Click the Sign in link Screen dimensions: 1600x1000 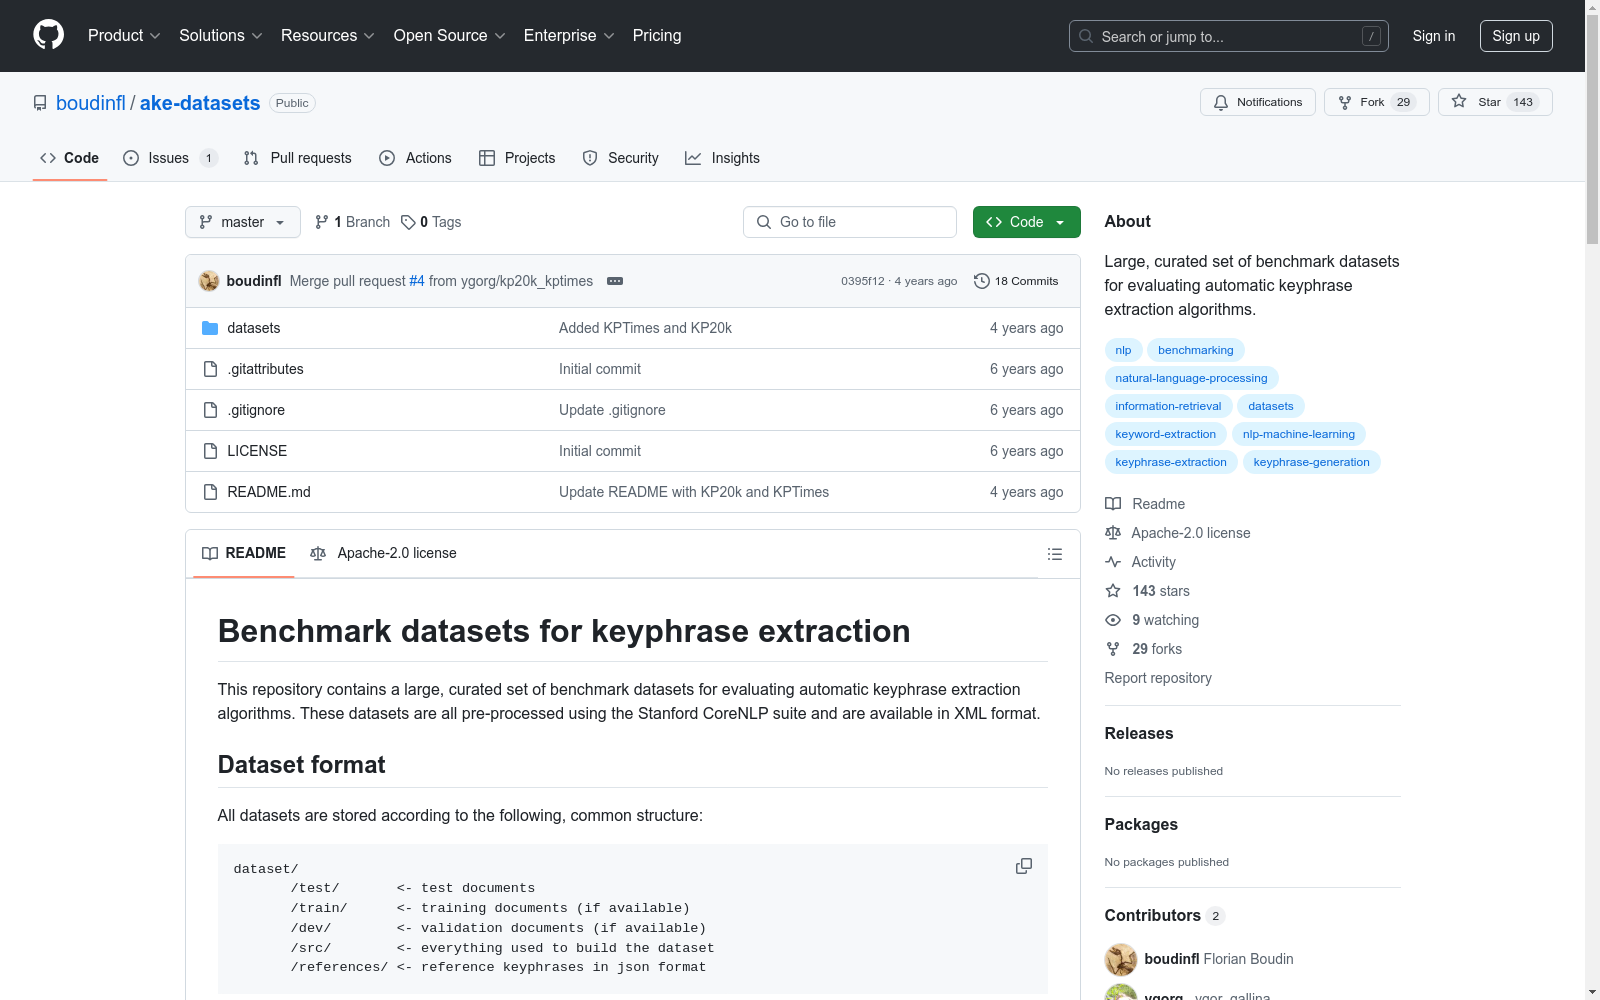point(1434,36)
